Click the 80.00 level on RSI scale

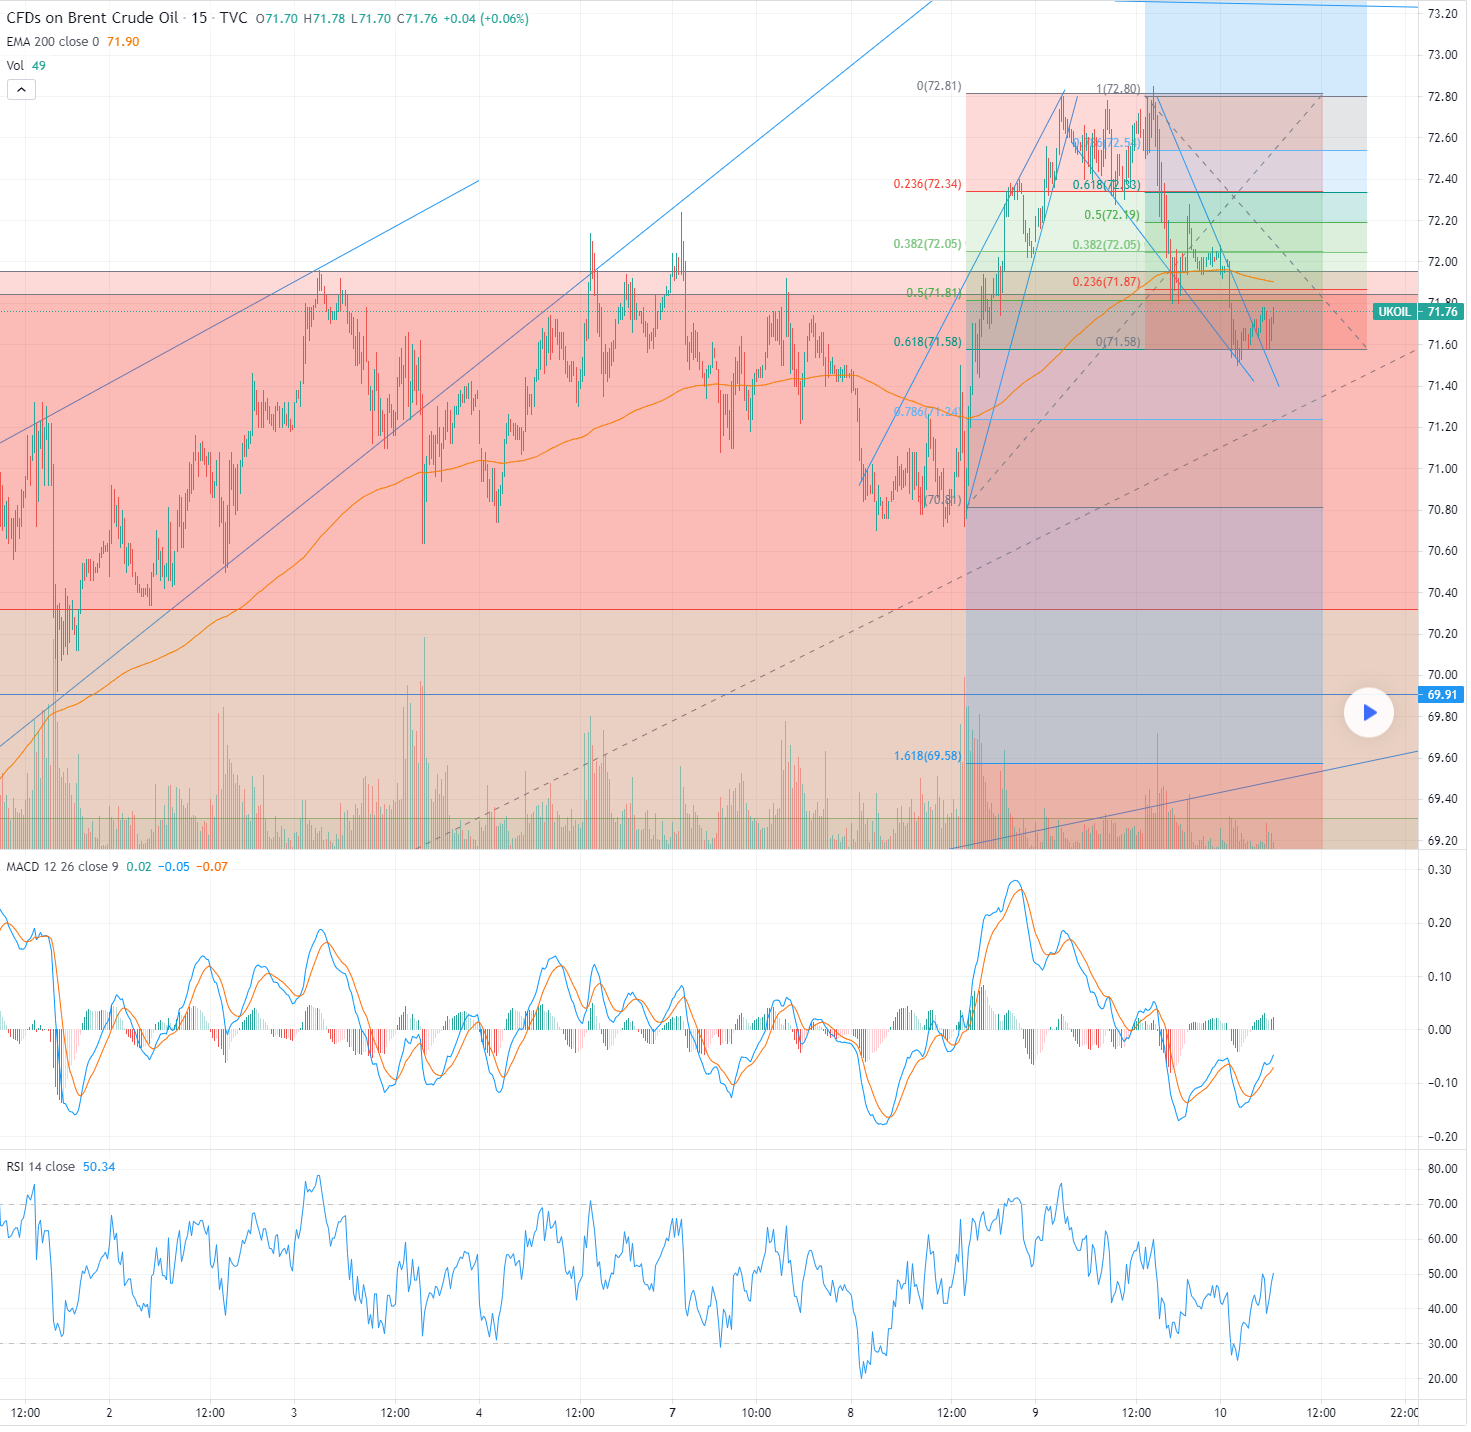tap(1441, 1169)
